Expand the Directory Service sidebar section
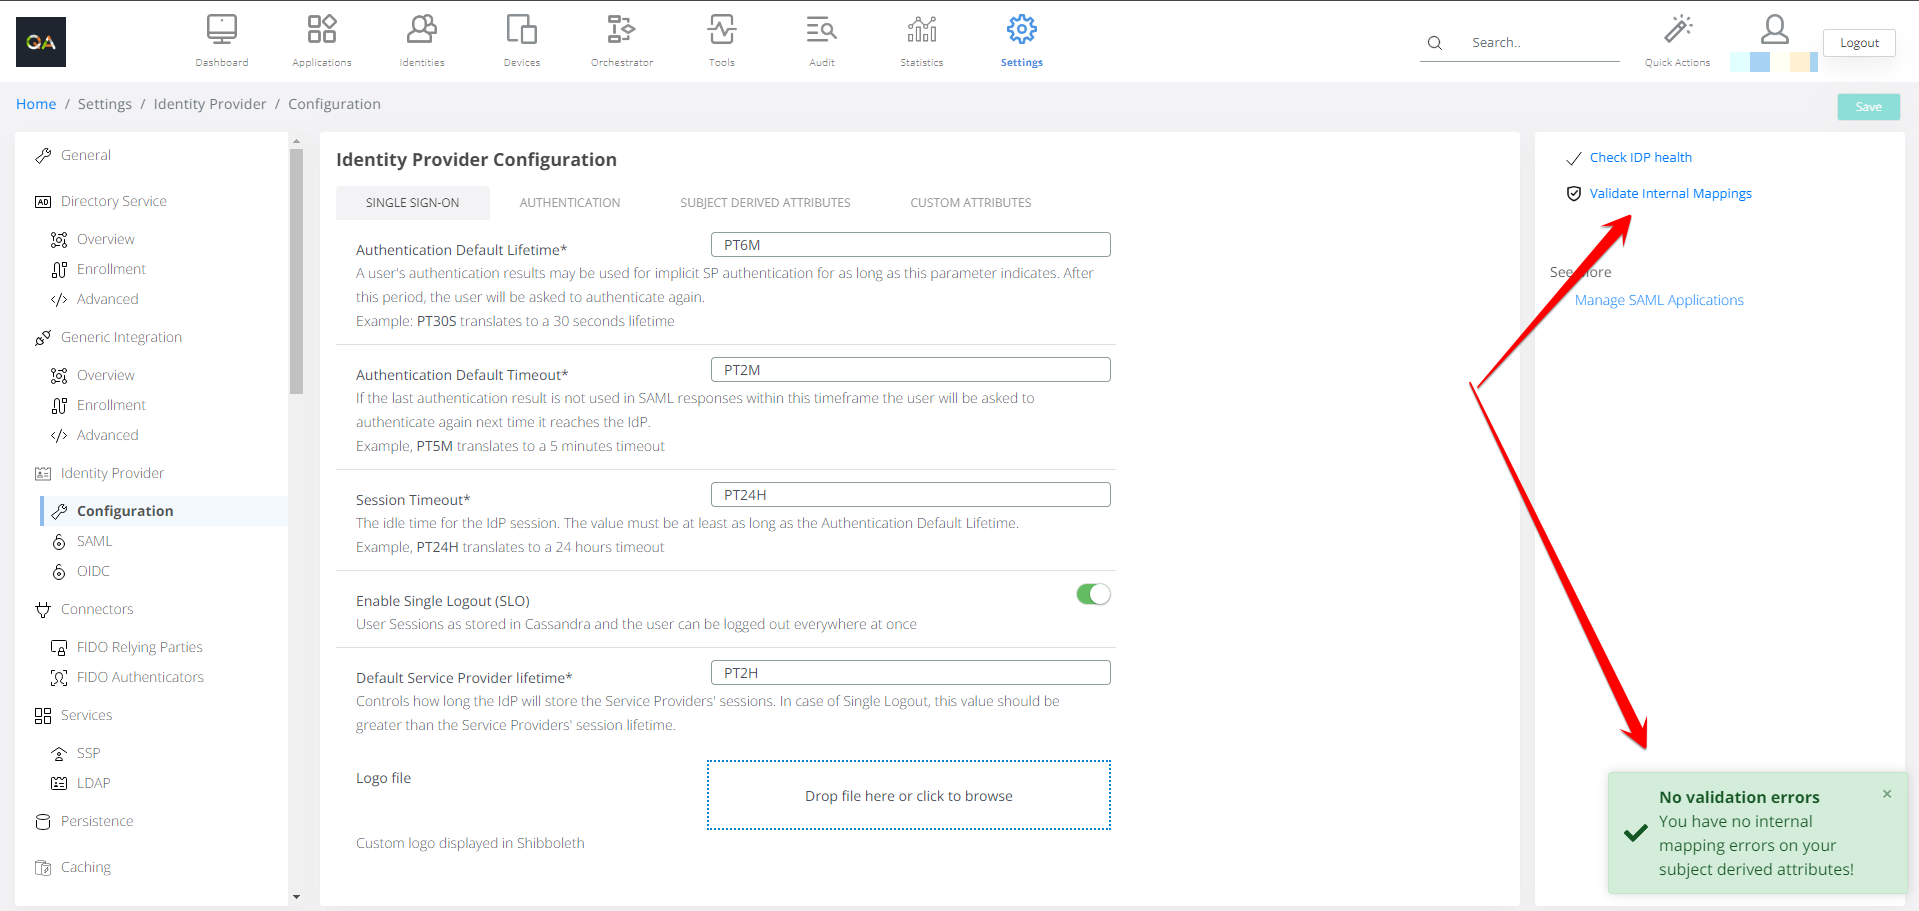The image size is (1919, 911). 113,201
